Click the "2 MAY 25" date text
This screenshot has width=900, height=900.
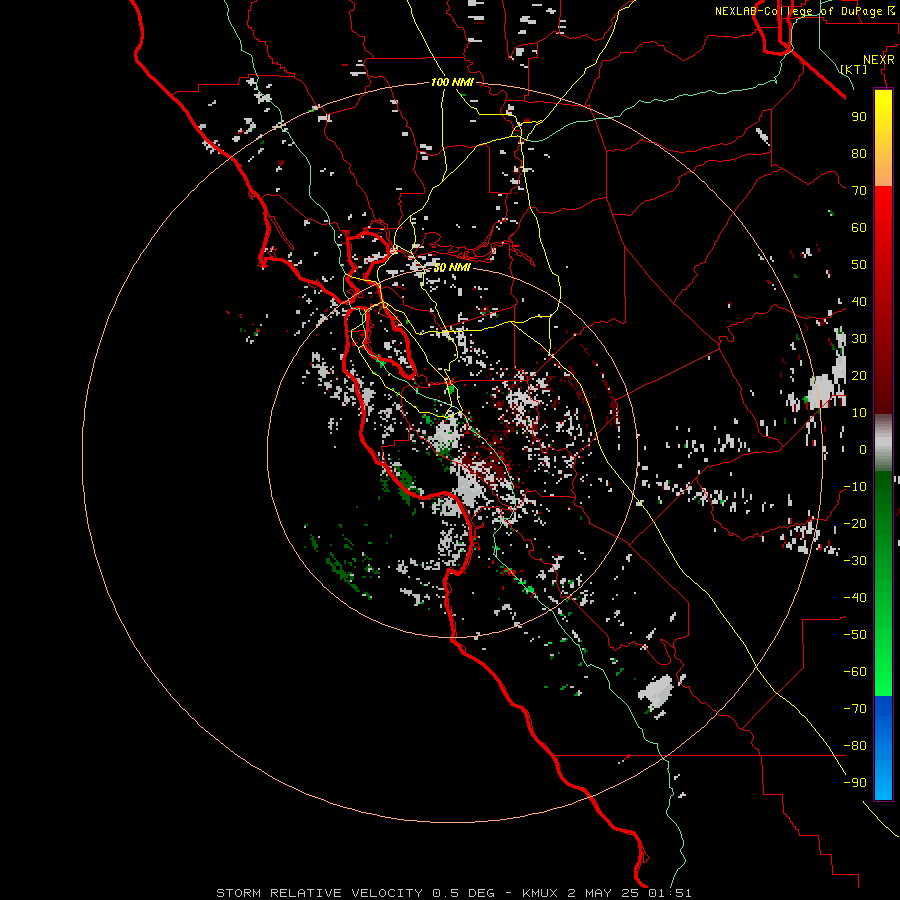point(603,893)
